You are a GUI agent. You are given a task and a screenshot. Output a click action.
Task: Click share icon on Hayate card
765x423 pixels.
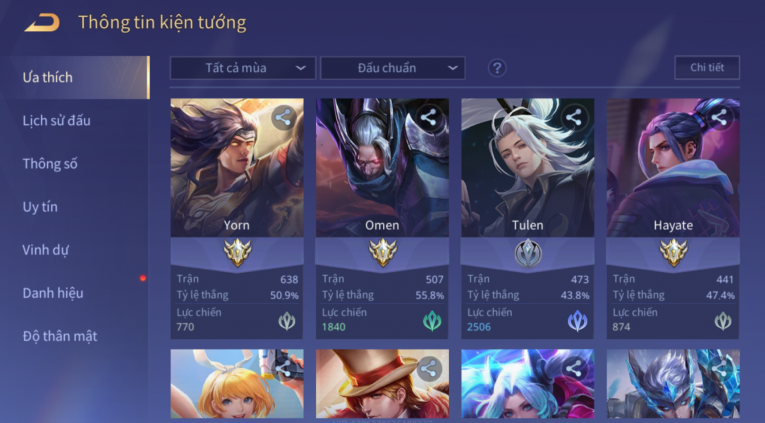click(x=719, y=118)
